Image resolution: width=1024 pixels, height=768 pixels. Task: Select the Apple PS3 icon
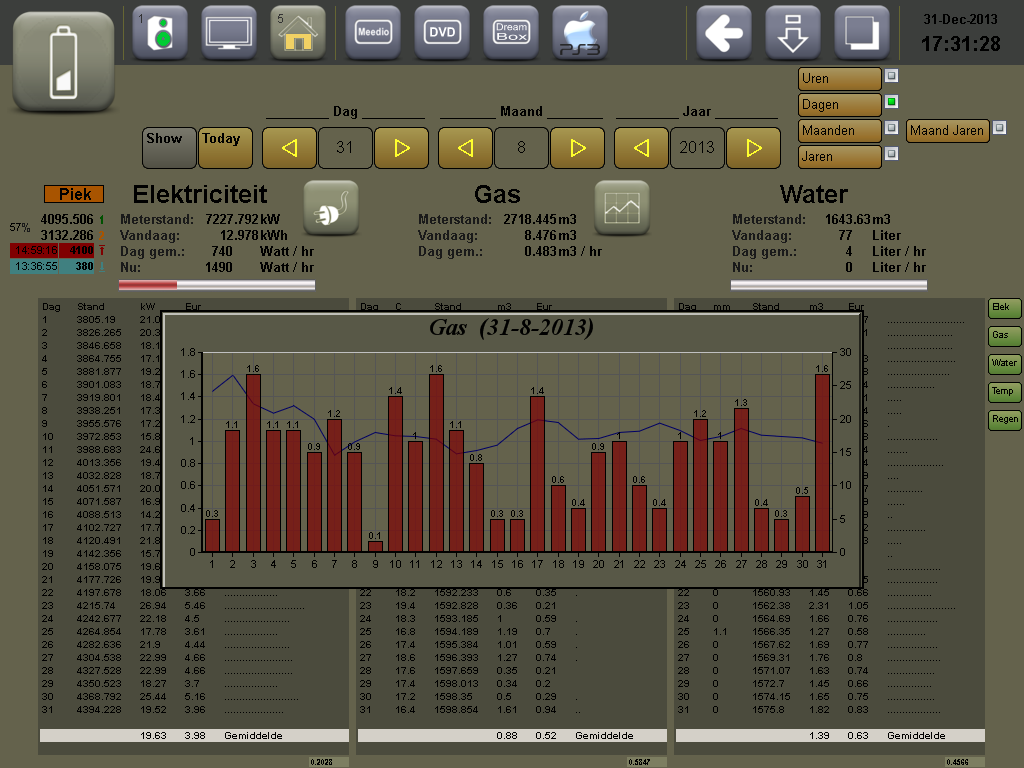580,32
